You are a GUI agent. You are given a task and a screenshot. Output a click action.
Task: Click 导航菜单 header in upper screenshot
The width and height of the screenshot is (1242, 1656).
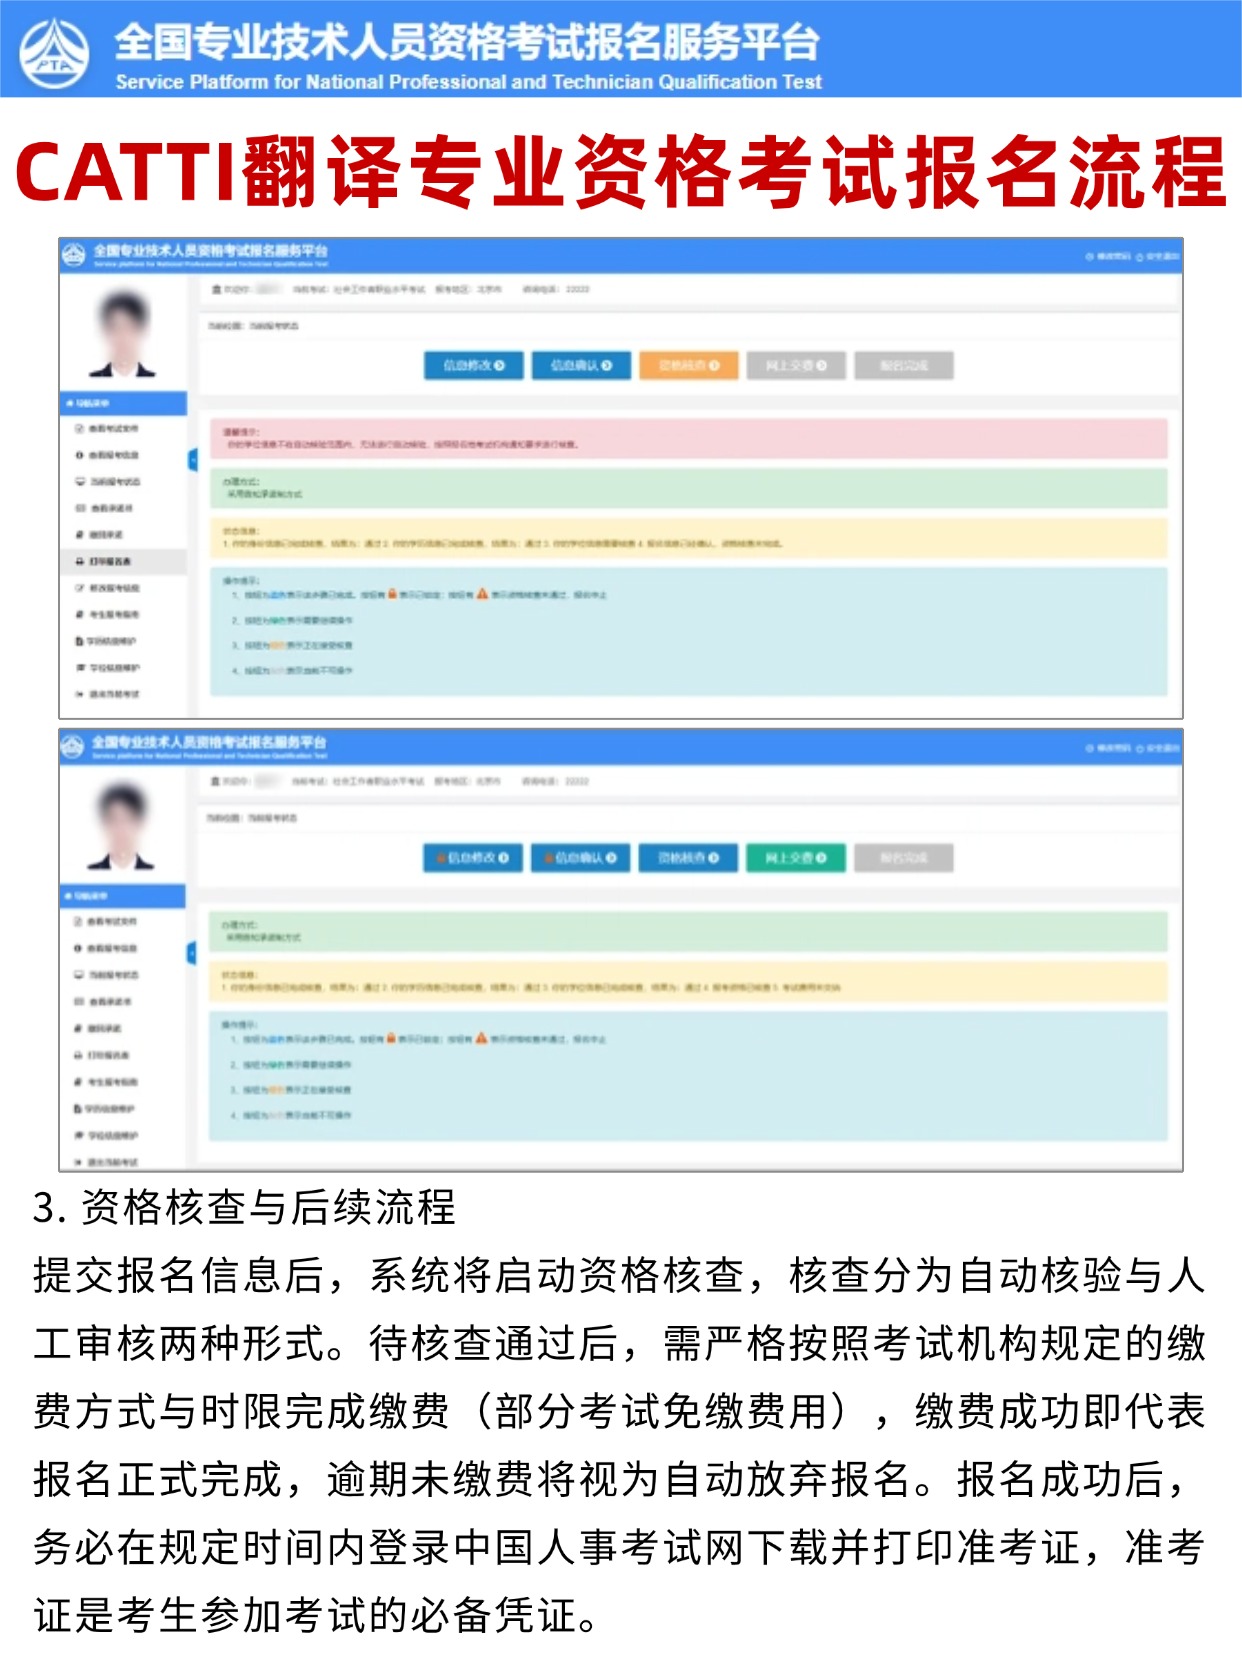(123, 403)
